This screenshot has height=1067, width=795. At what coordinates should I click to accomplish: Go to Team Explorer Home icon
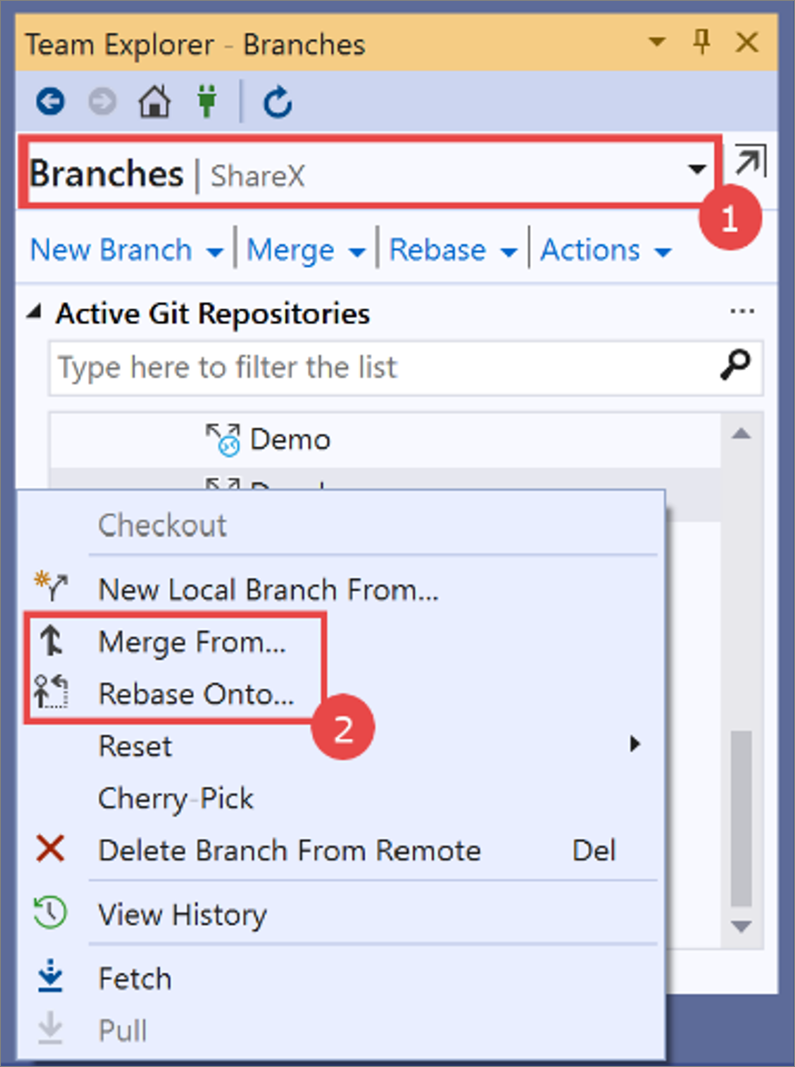coord(154,101)
